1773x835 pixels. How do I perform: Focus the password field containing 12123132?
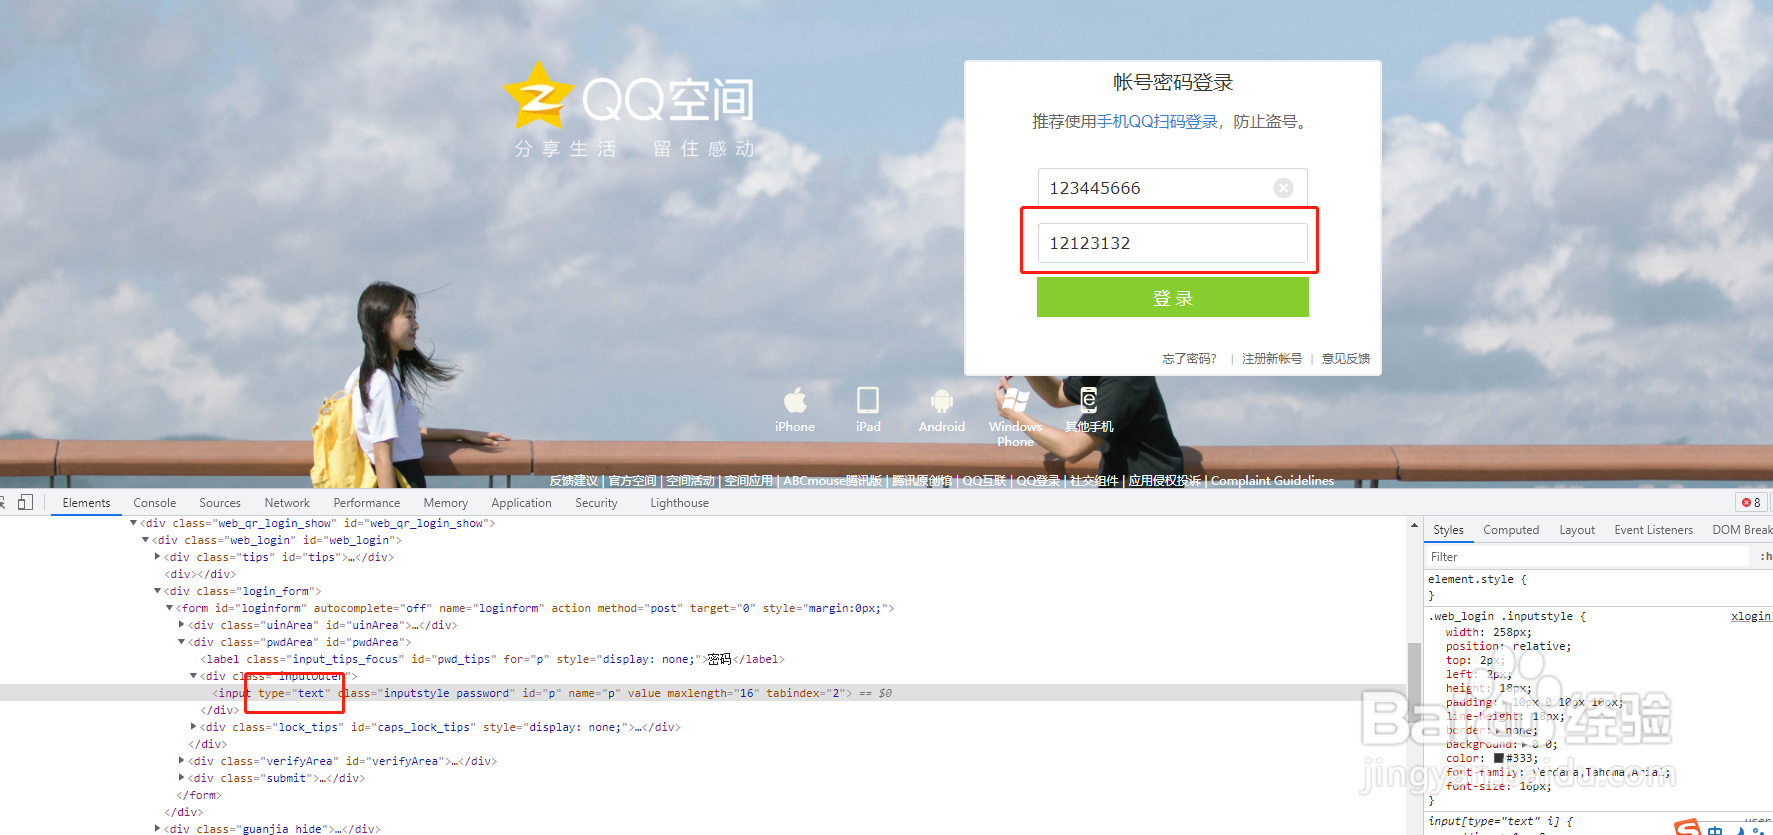[x=1172, y=243]
